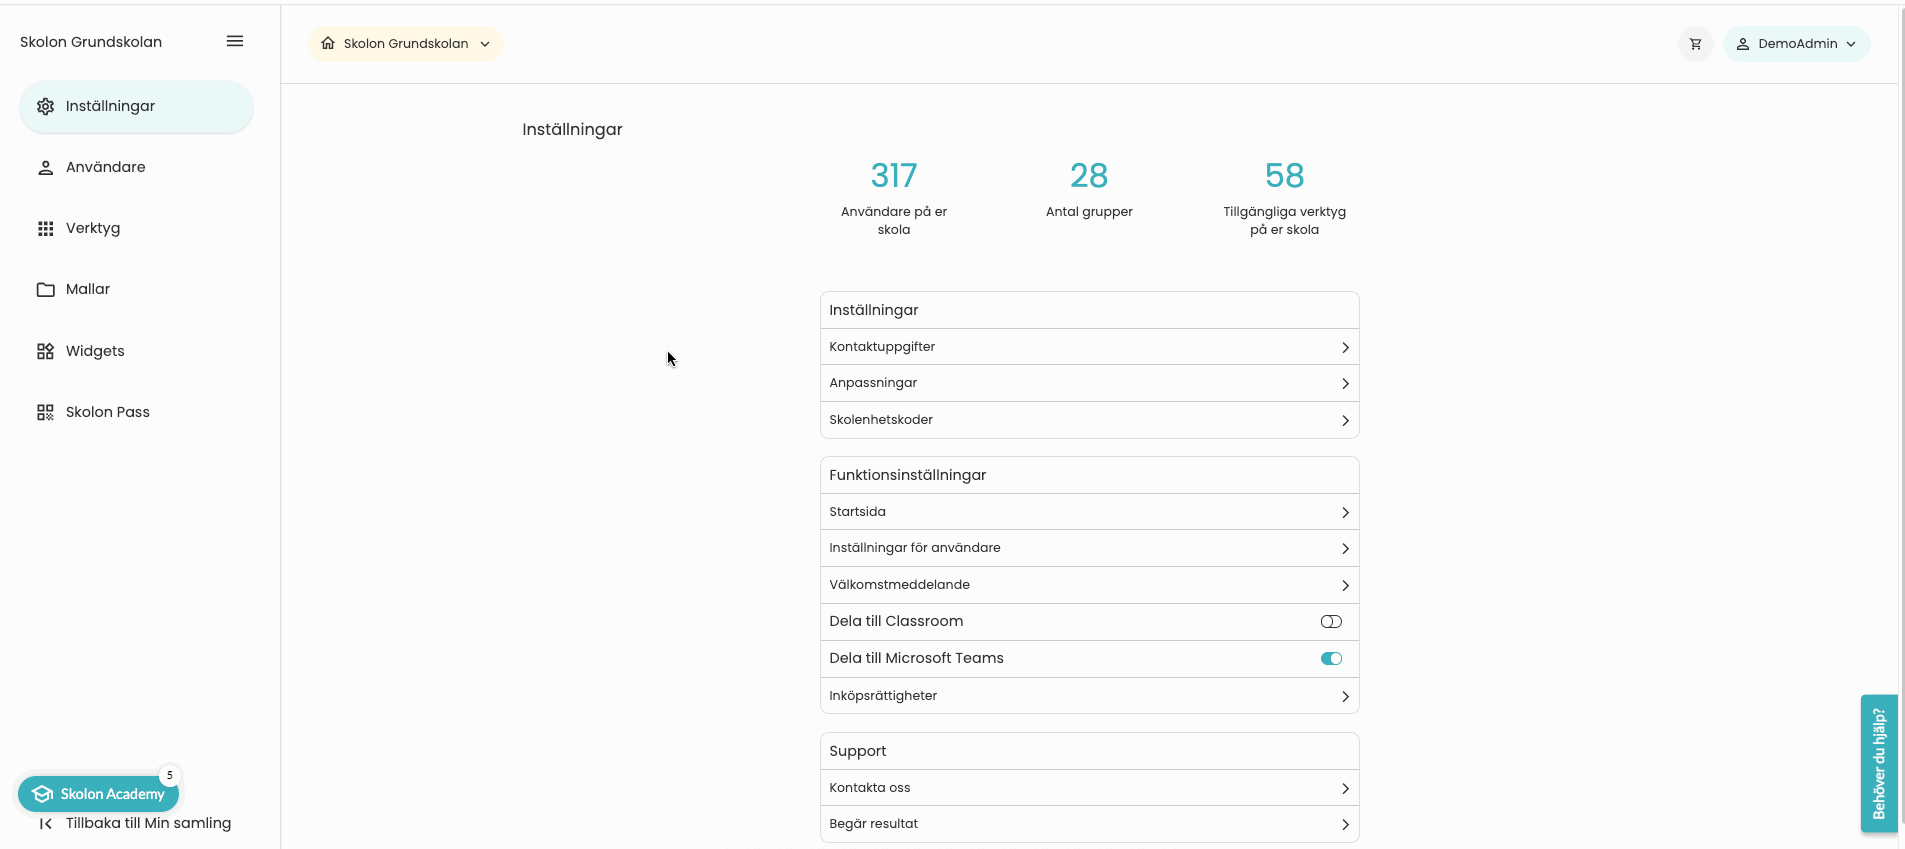Screen dimensions: 1905x849
Task: Click the Användare person icon
Action: [x=46, y=168]
